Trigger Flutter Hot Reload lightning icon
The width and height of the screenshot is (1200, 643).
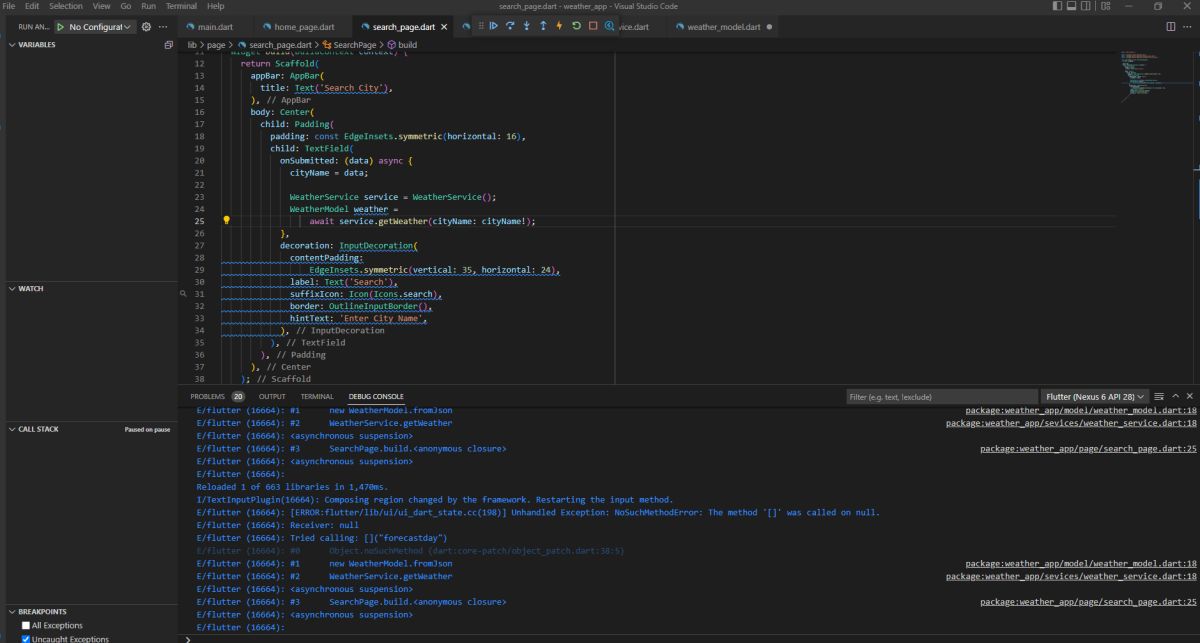coord(559,26)
